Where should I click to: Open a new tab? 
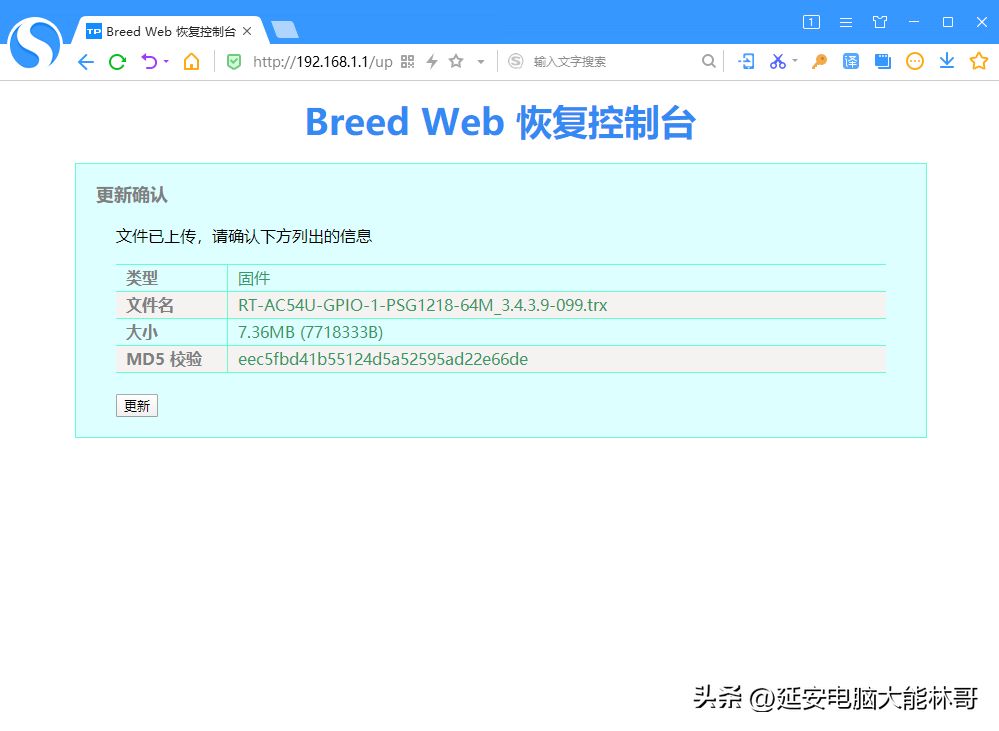[284, 30]
